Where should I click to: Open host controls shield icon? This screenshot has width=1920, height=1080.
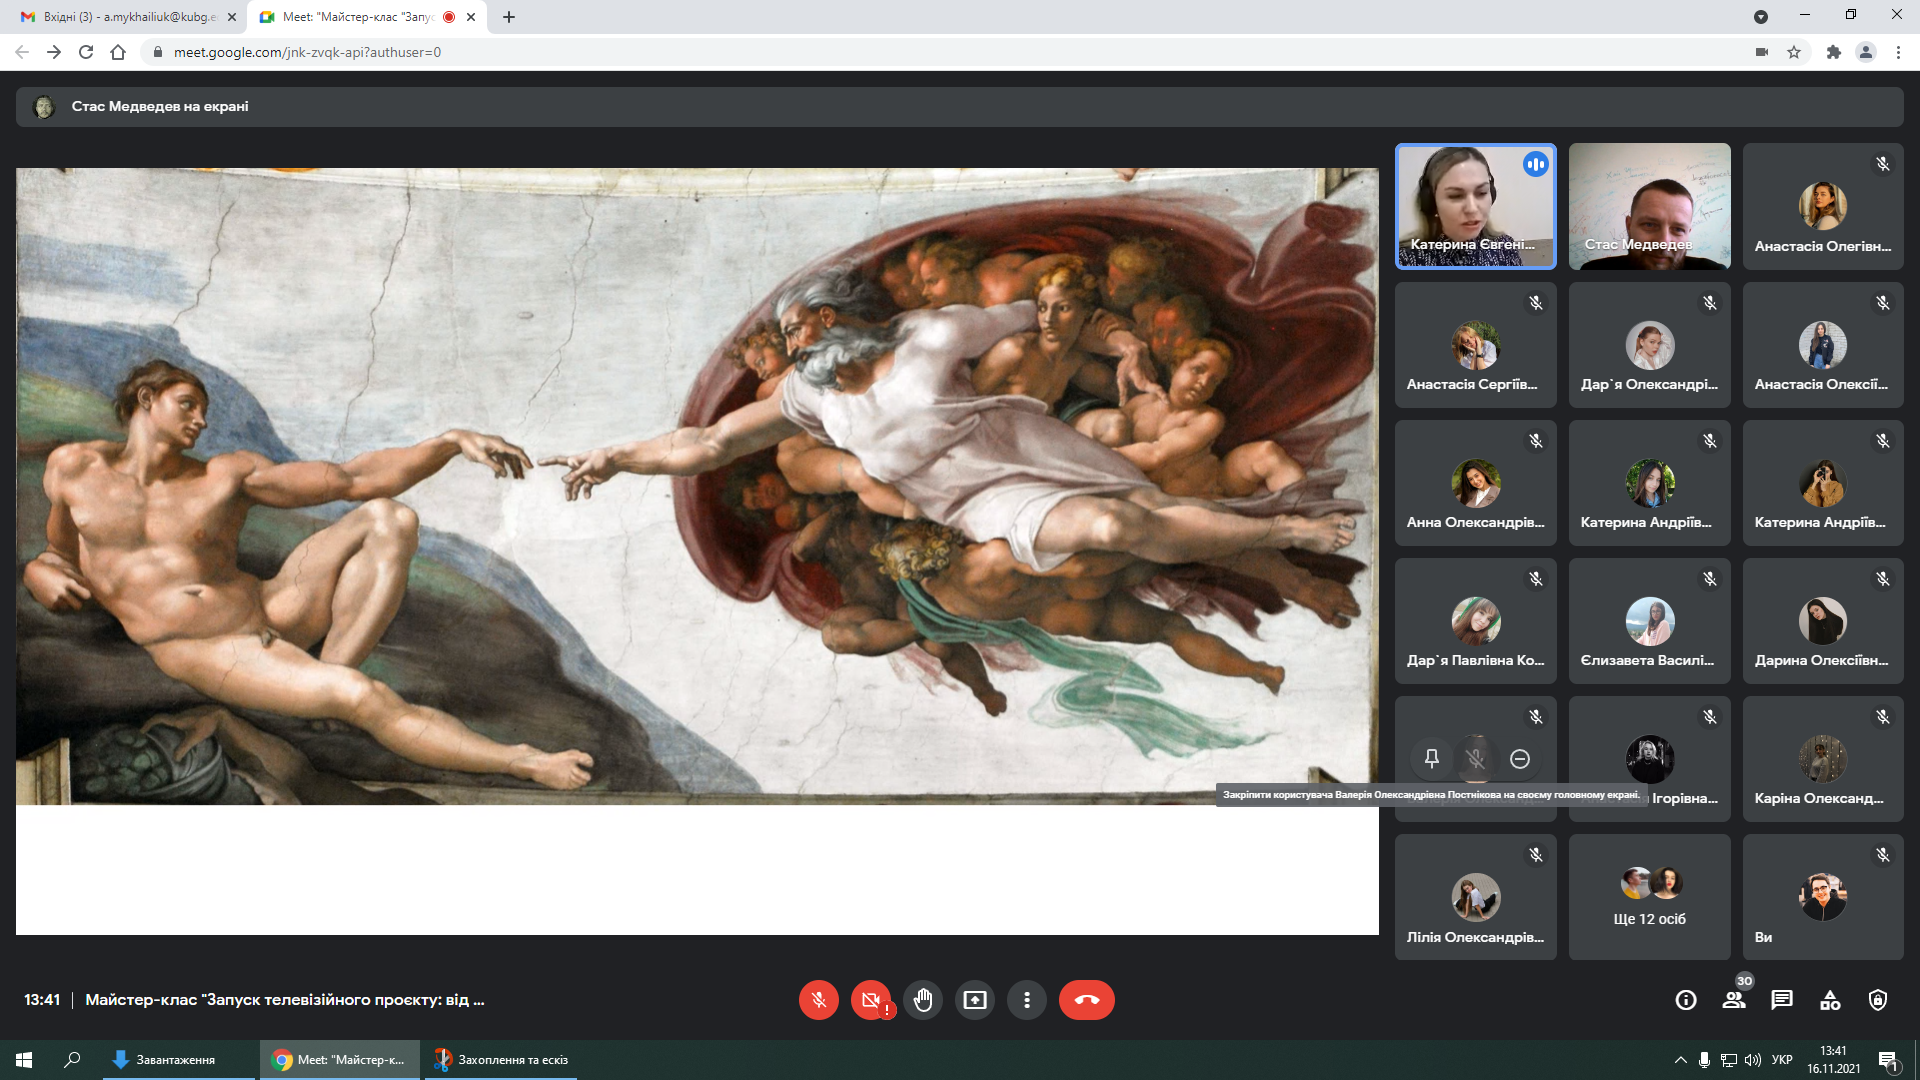1878,1000
